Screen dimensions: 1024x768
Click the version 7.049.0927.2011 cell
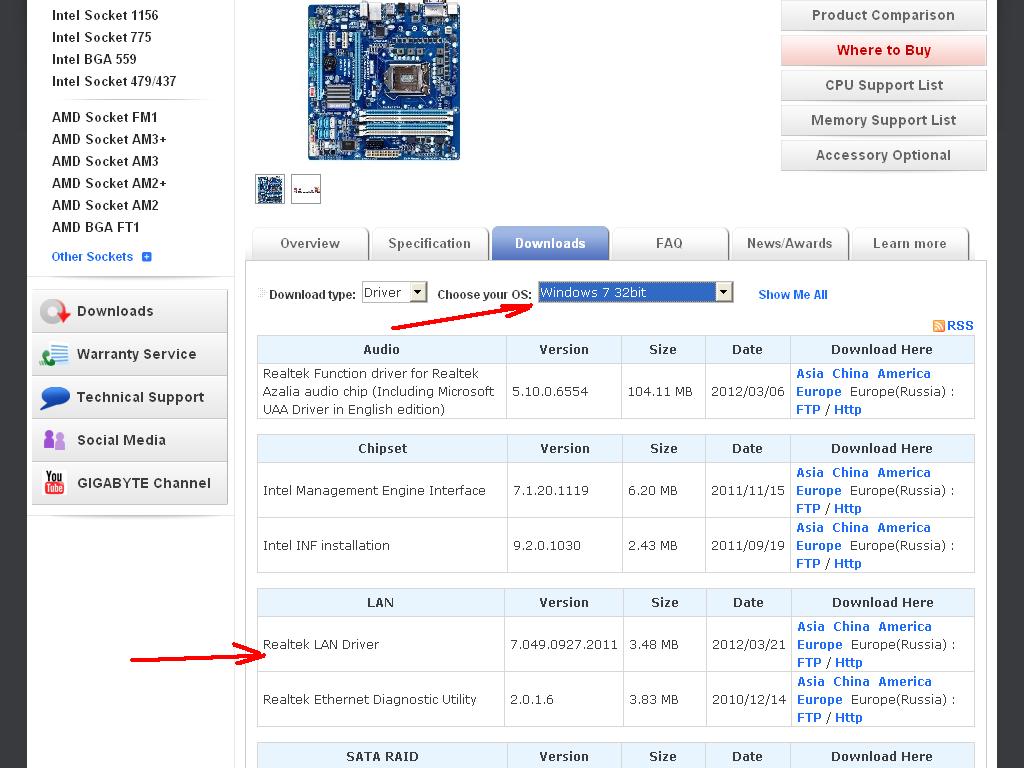pyautogui.click(x=564, y=645)
